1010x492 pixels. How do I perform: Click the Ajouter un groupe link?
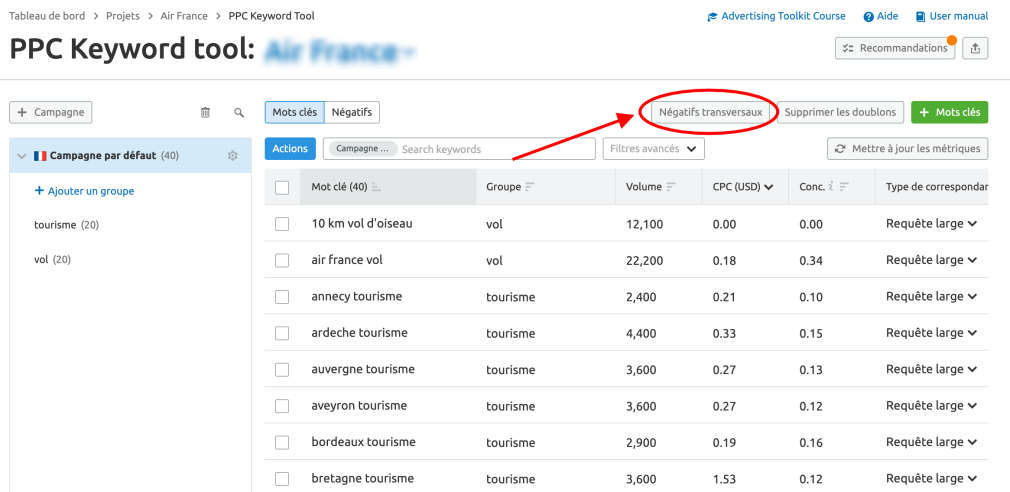[x=84, y=191]
